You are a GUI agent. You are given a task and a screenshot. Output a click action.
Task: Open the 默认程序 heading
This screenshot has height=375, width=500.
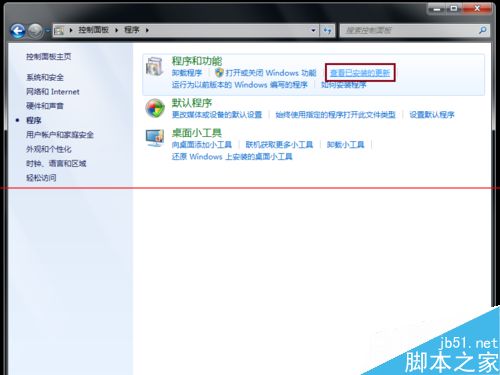coord(192,103)
